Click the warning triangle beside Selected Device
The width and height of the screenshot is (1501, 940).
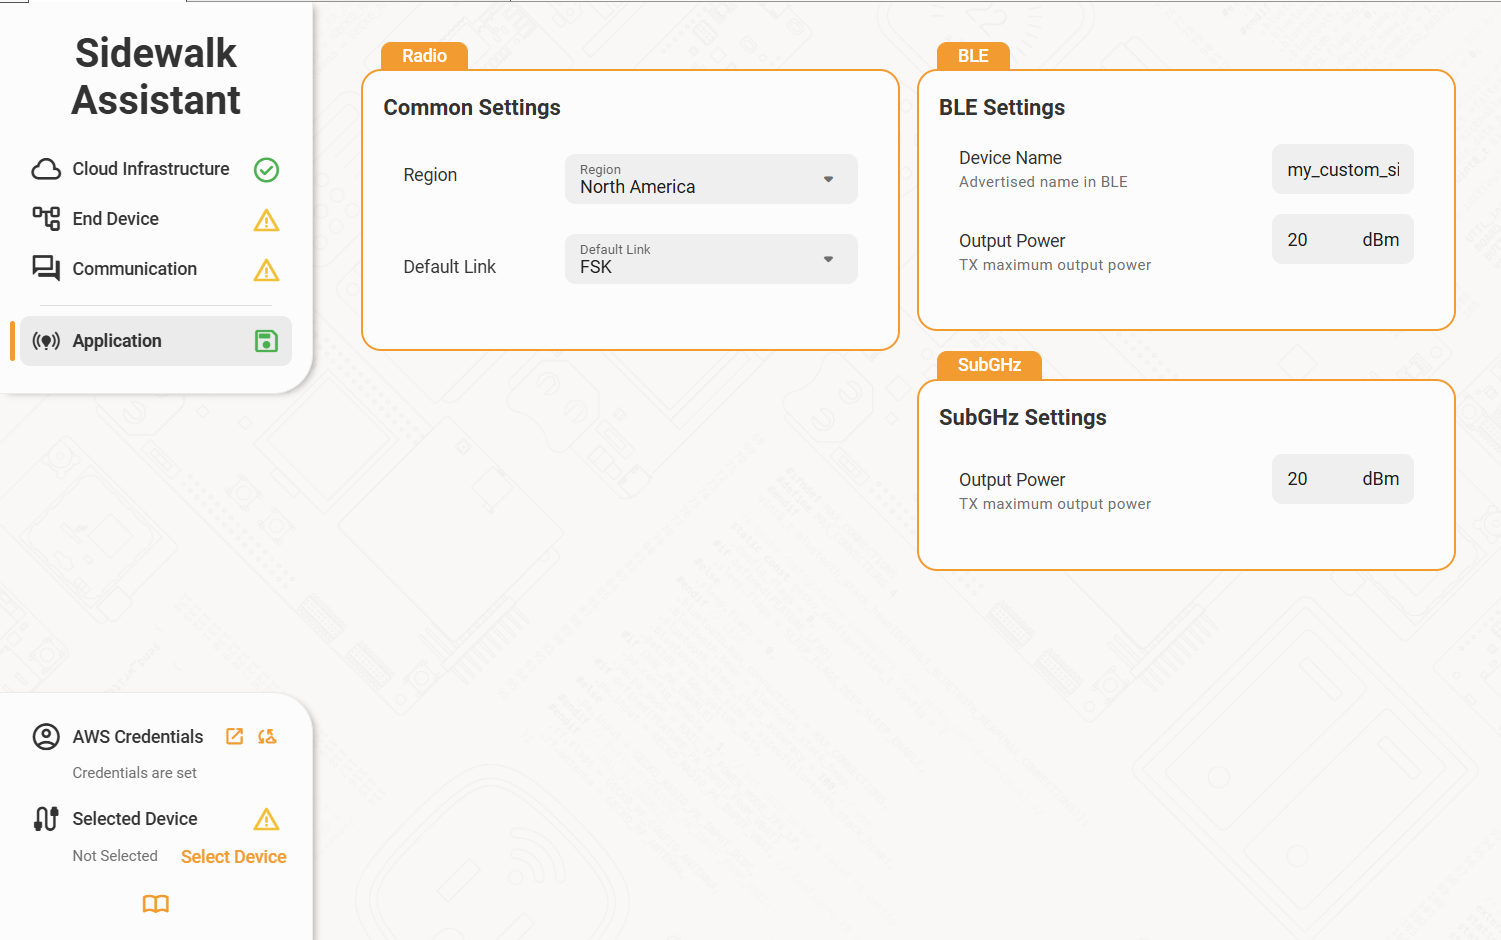(266, 820)
